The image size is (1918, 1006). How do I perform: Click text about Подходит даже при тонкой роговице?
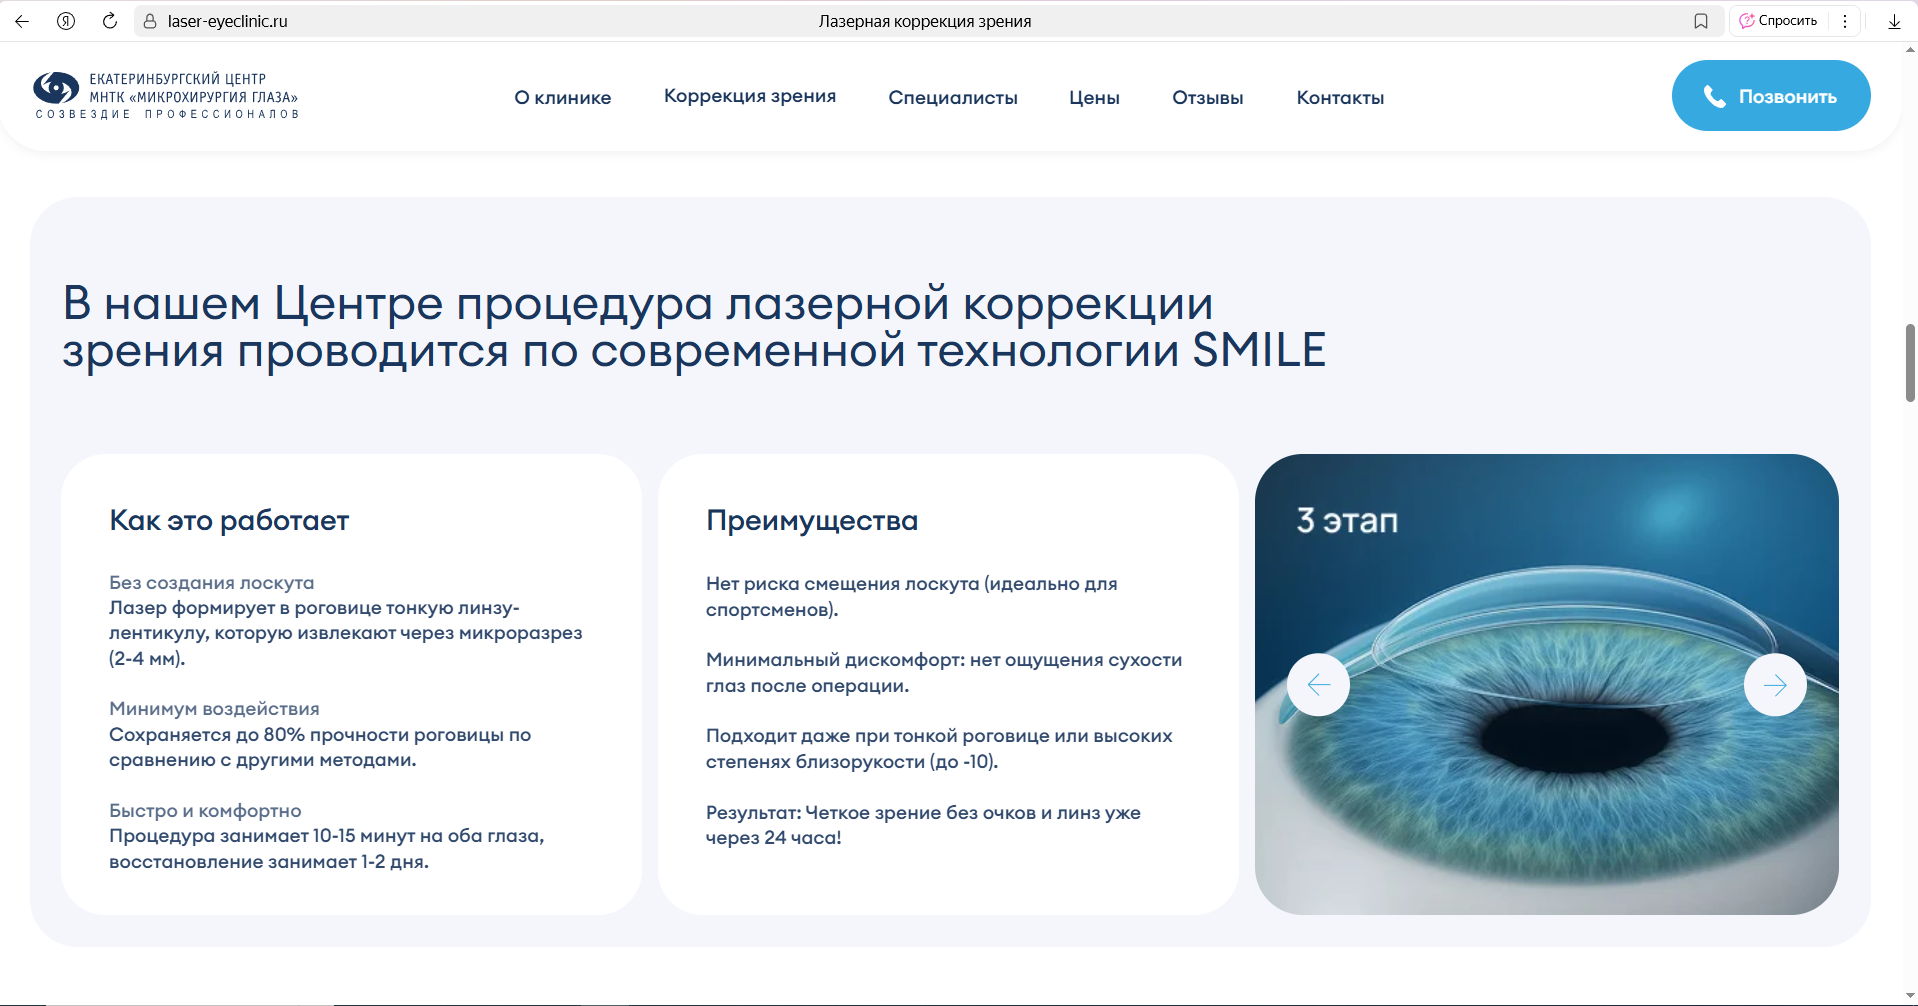tap(939, 749)
